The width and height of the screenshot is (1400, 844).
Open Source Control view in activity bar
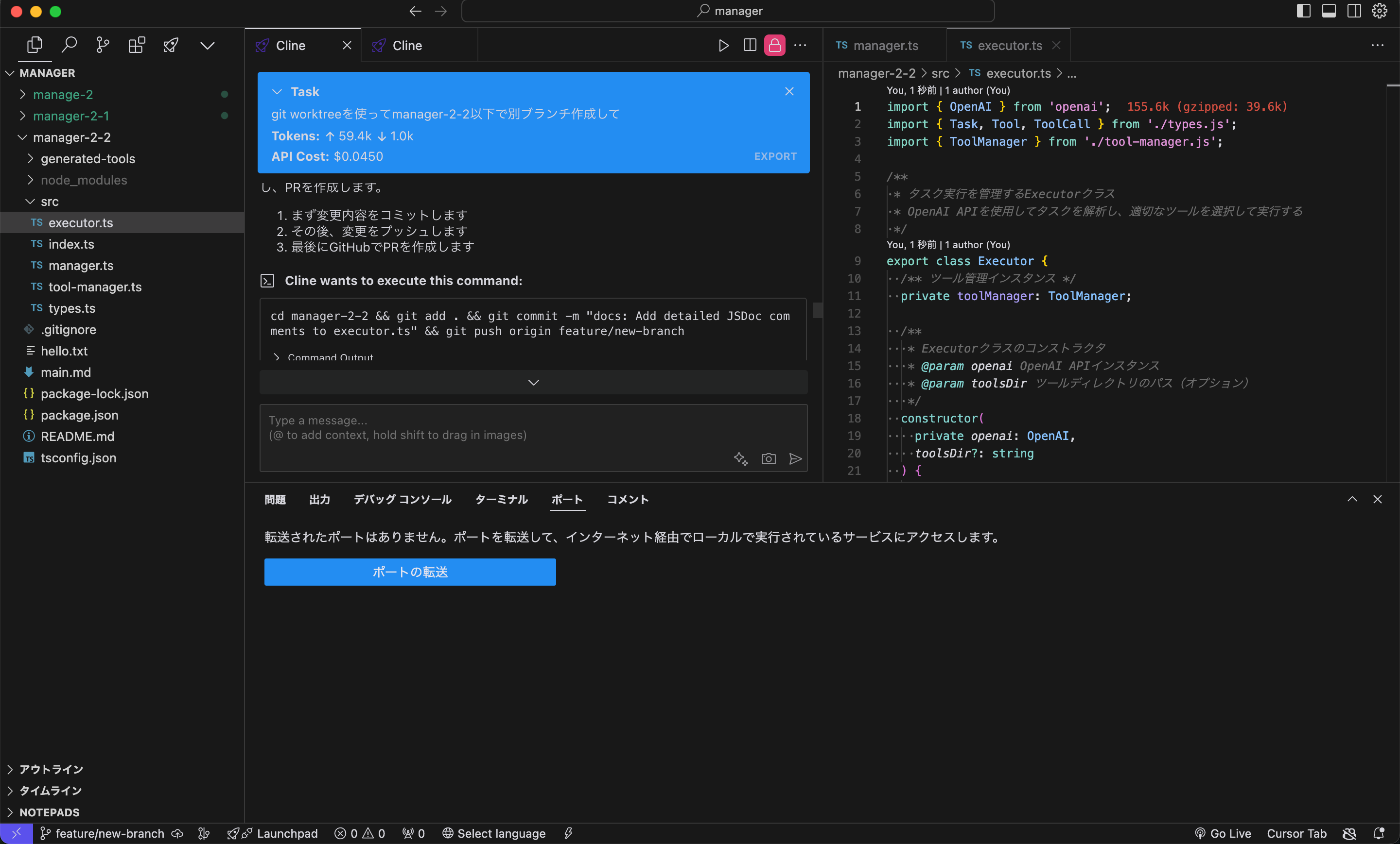pyautogui.click(x=103, y=45)
